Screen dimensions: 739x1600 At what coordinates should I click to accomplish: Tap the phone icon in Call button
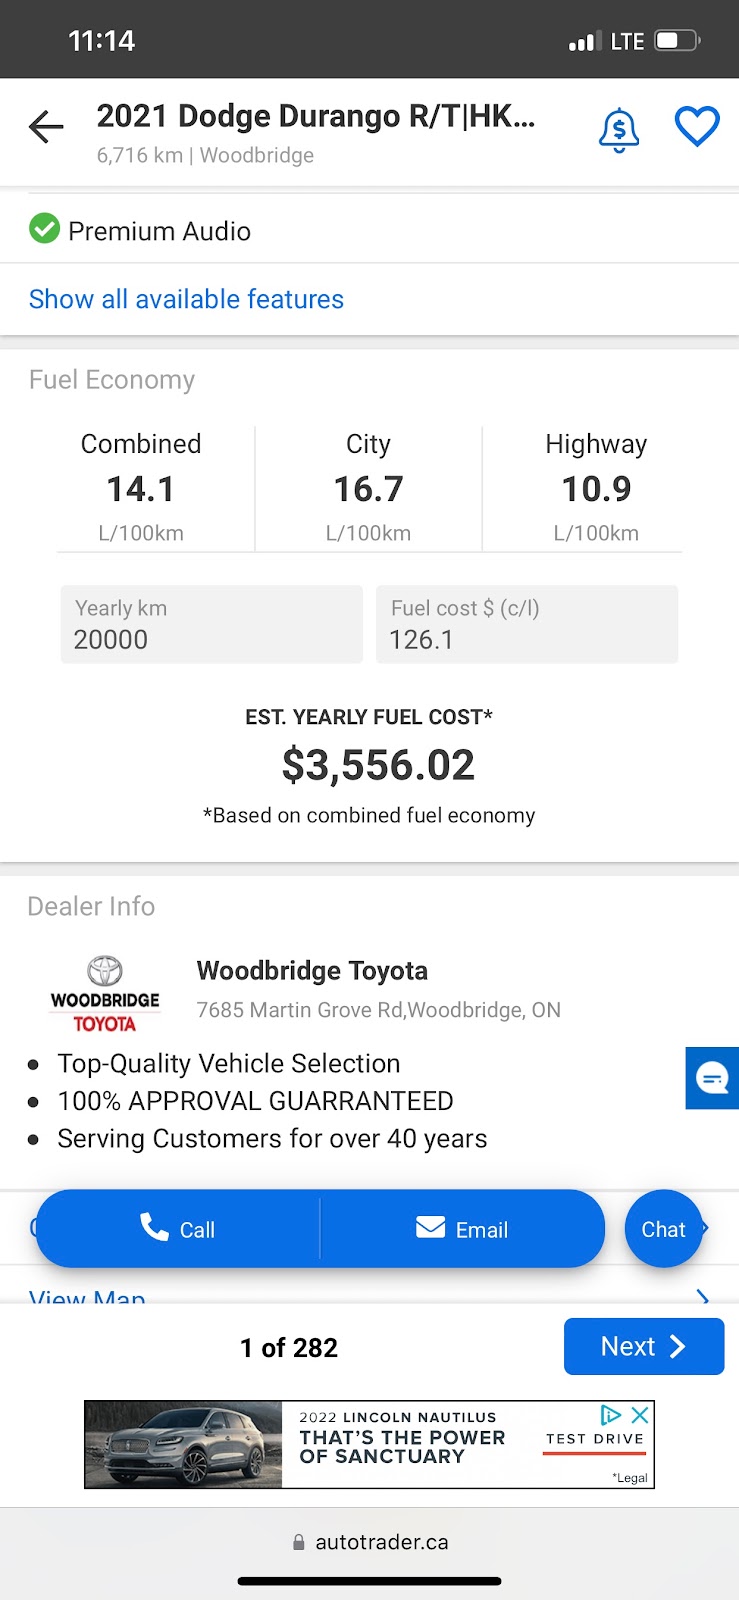154,1227
